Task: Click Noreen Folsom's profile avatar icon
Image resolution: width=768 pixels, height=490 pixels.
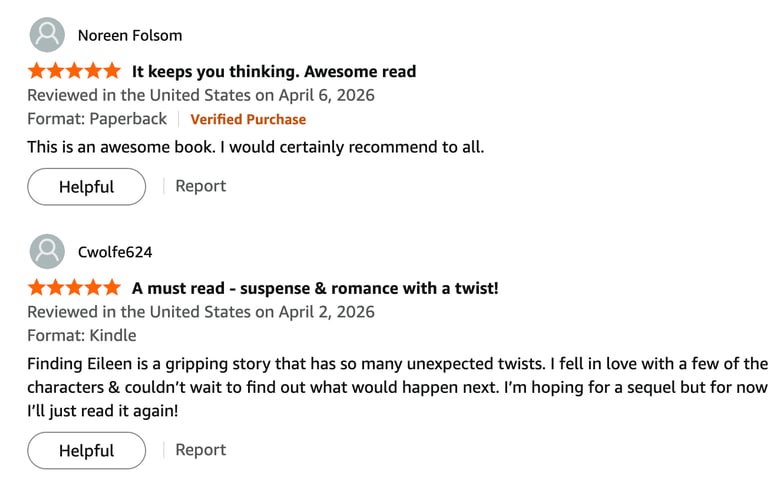Action: point(47,35)
